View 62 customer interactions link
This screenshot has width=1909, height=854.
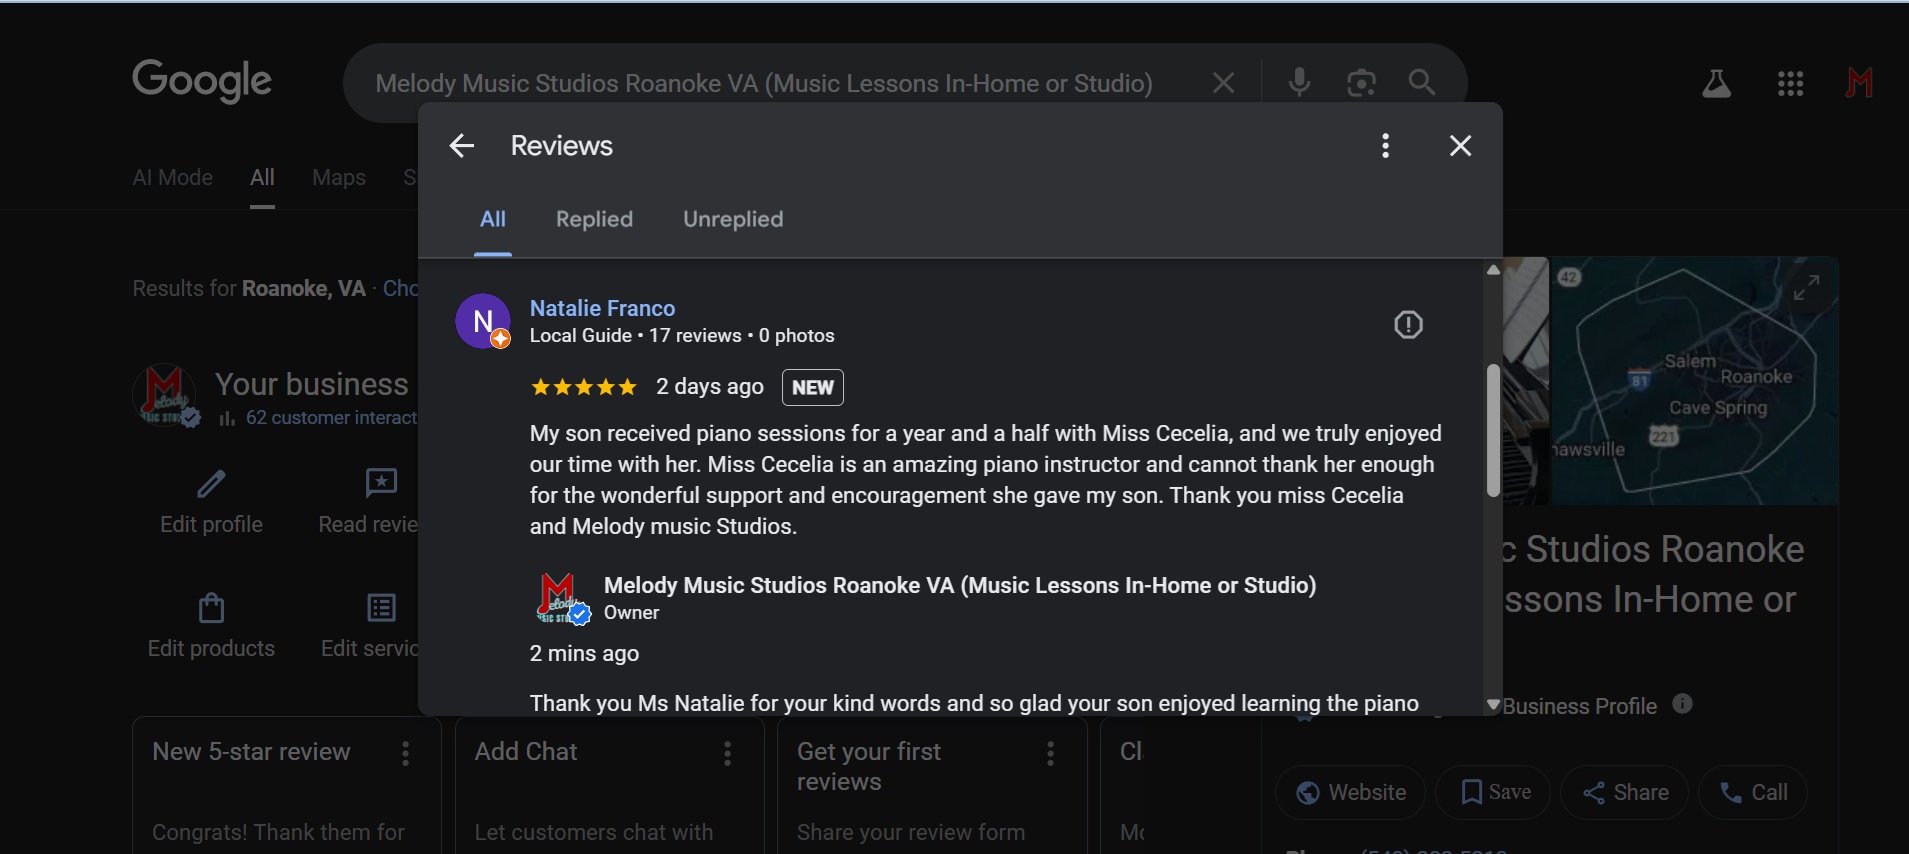(331, 418)
